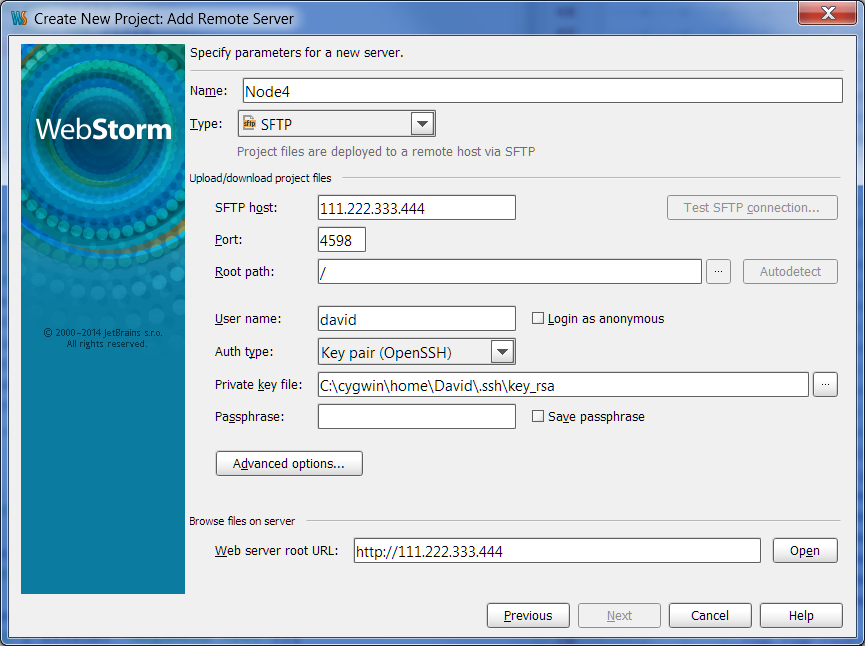
Task: Select the SFTP type combo box
Action: coord(337,124)
